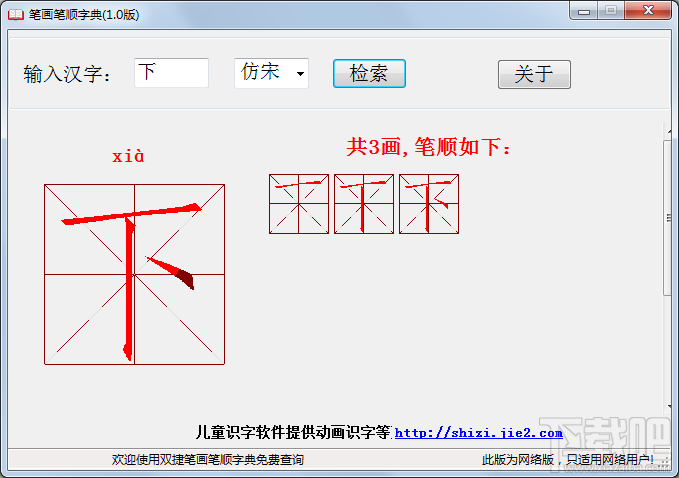Open the shizi.jie2.com hyperlink
Screen dimensions: 679x478
478,433
